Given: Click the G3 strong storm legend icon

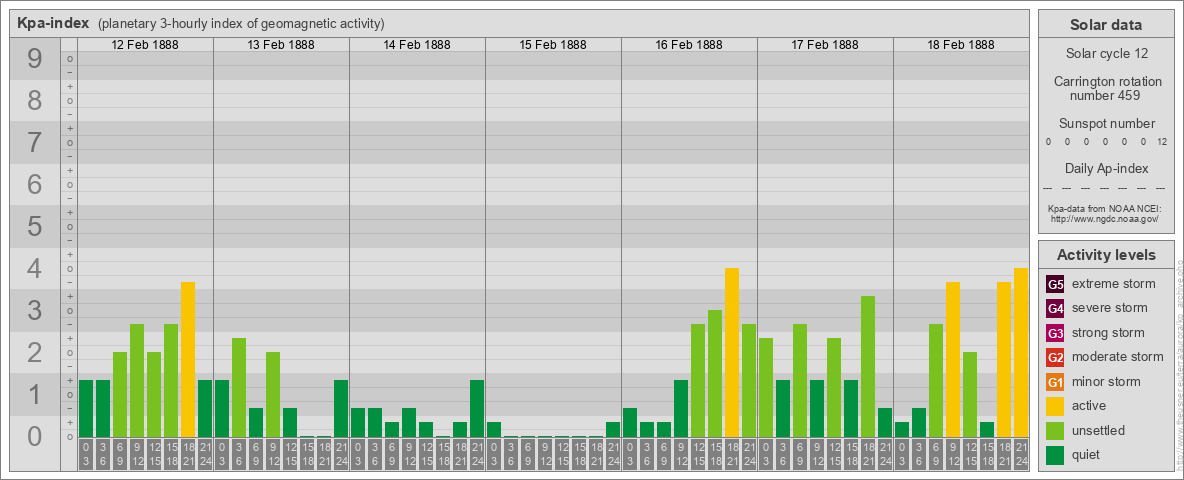Looking at the screenshot, I should click(x=1055, y=333).
